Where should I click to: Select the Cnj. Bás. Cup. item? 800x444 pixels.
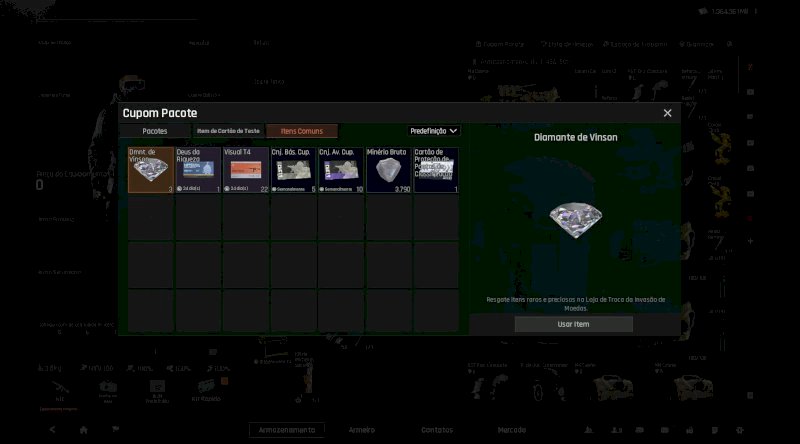[x=293, y=170]
